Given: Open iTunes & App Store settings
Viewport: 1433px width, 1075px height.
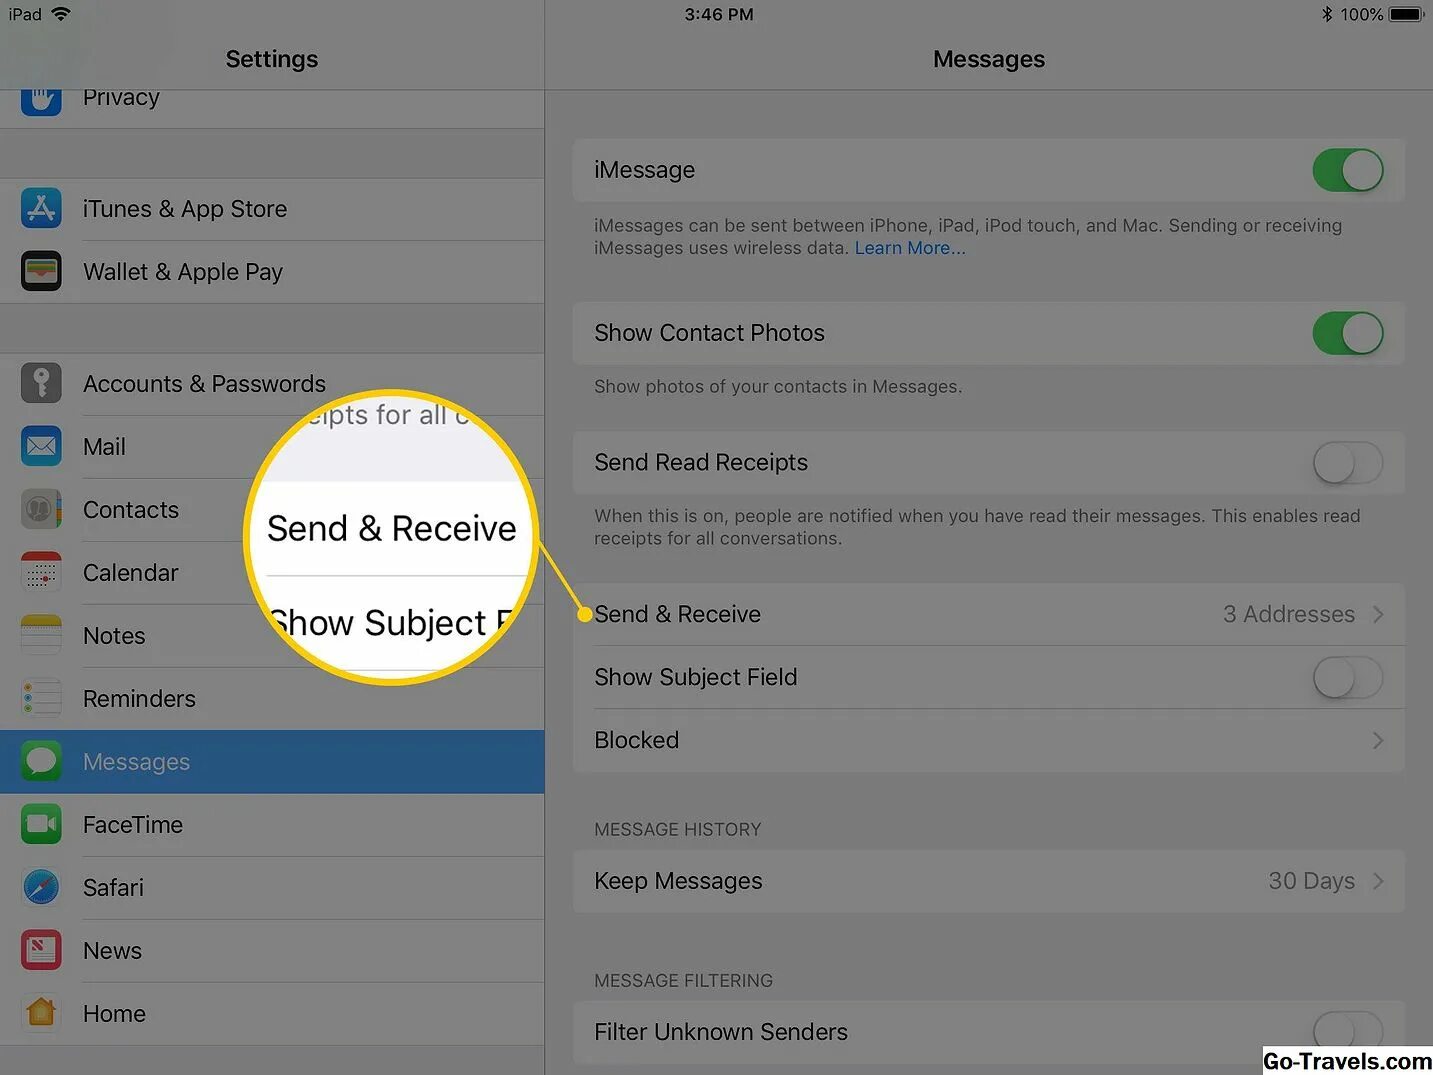Looking at the screenshot, I should tap(272, 209).
